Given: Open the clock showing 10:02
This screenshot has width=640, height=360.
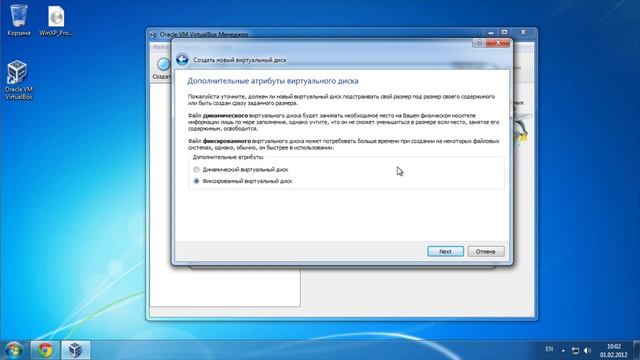Looking at the screenshot, I should coord(613,351).
